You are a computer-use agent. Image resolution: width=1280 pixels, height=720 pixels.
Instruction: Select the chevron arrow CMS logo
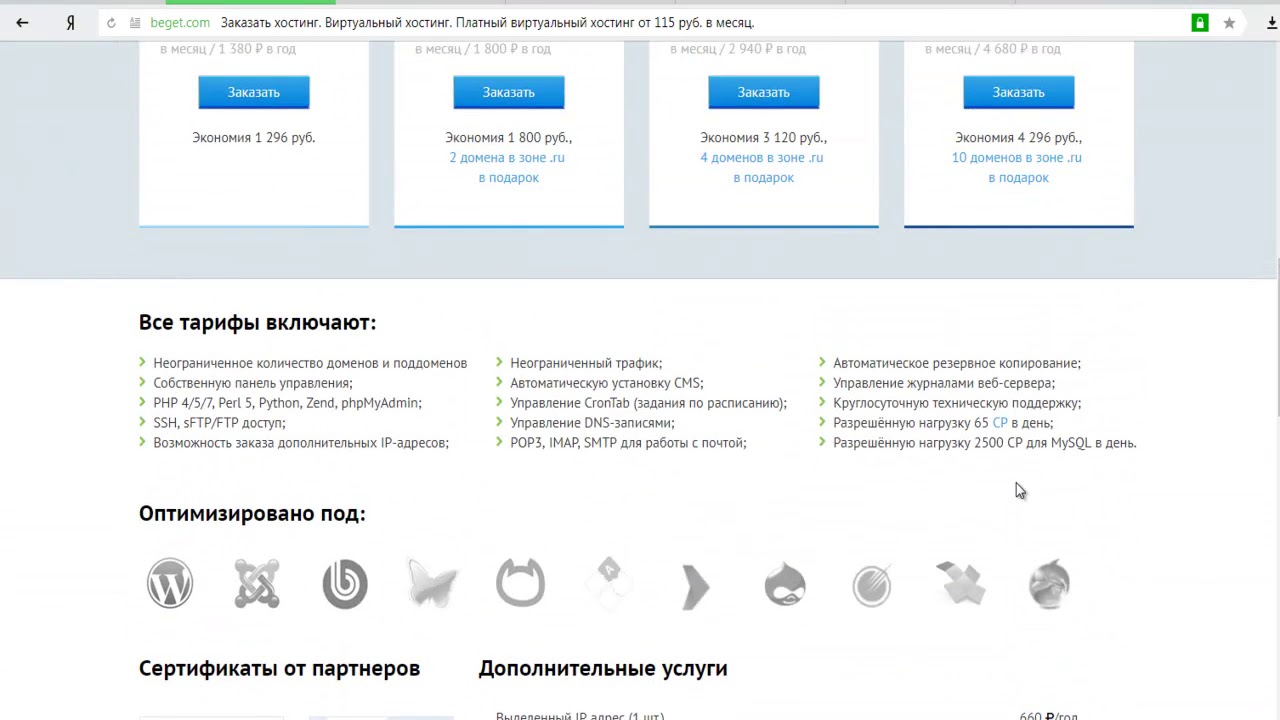[695, 586]
